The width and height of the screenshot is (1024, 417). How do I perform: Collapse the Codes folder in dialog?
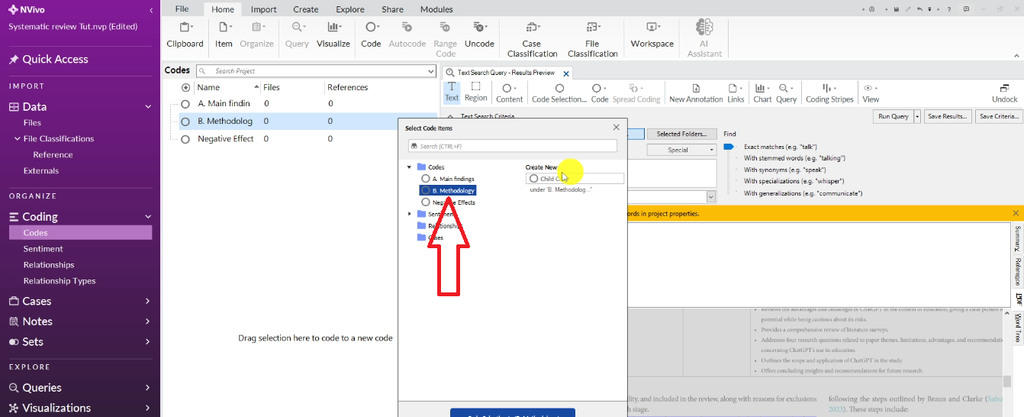pos(409,167)
